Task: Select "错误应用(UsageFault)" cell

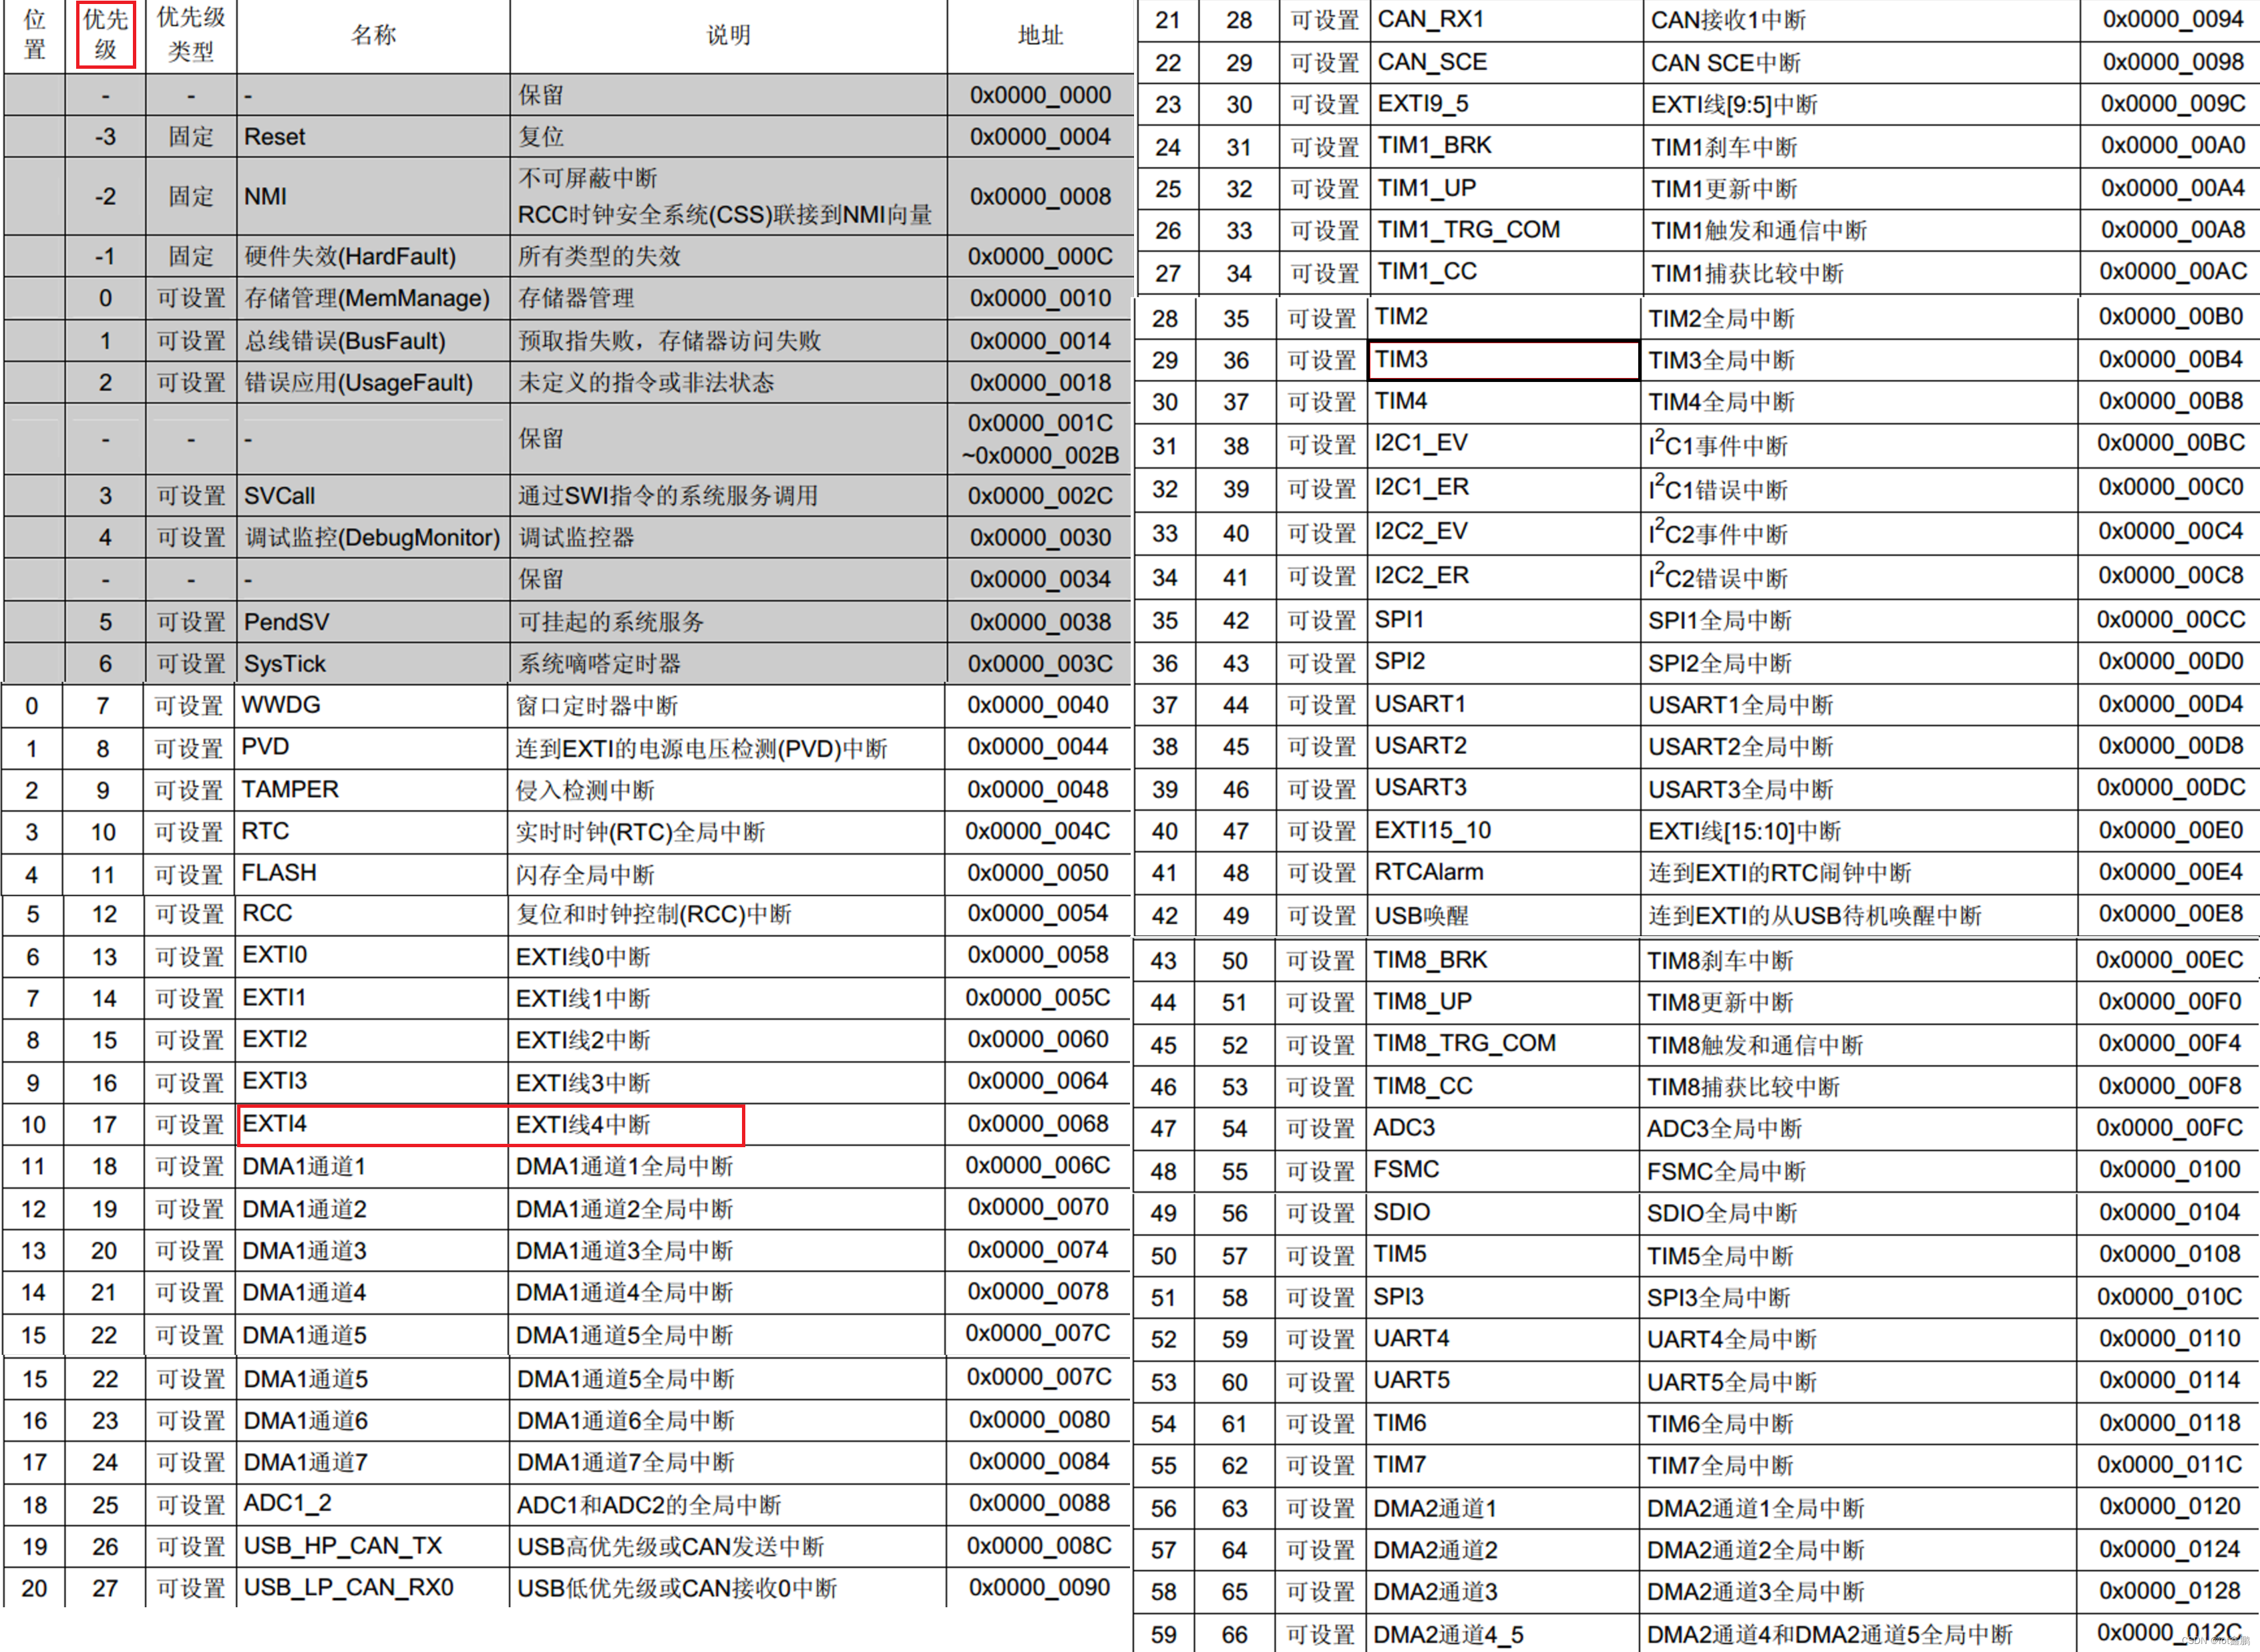Action: [x=373, y=383]
